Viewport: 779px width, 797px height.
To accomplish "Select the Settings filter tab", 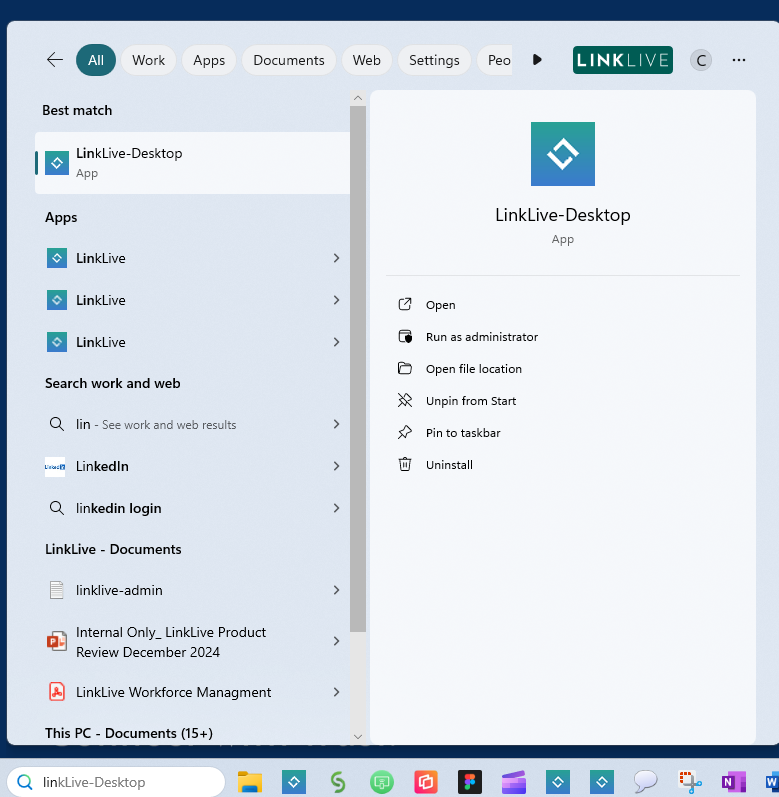I will pos(434,60).
